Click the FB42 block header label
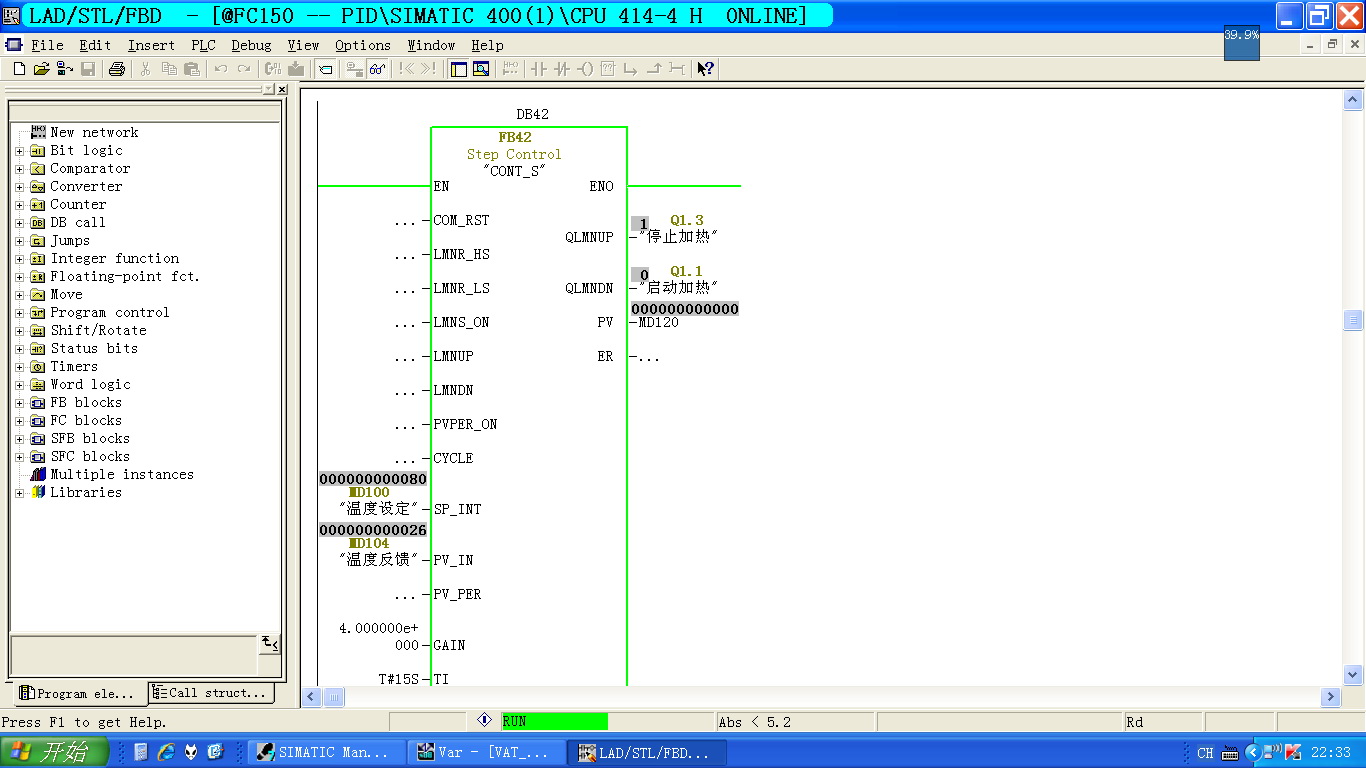The image size is (1366, 768). [x=515, y=137]
